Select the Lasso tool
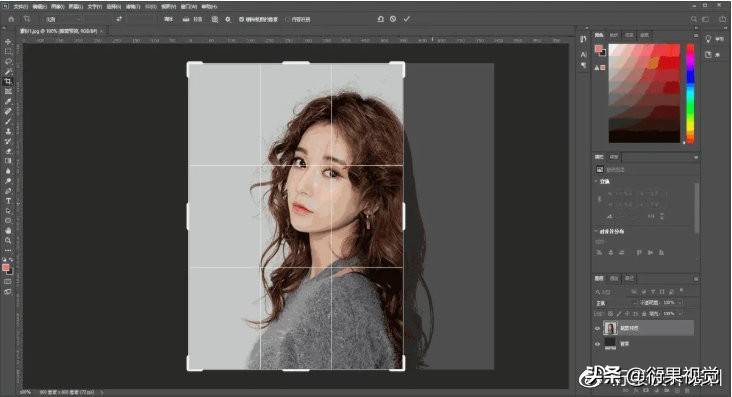 8,62
